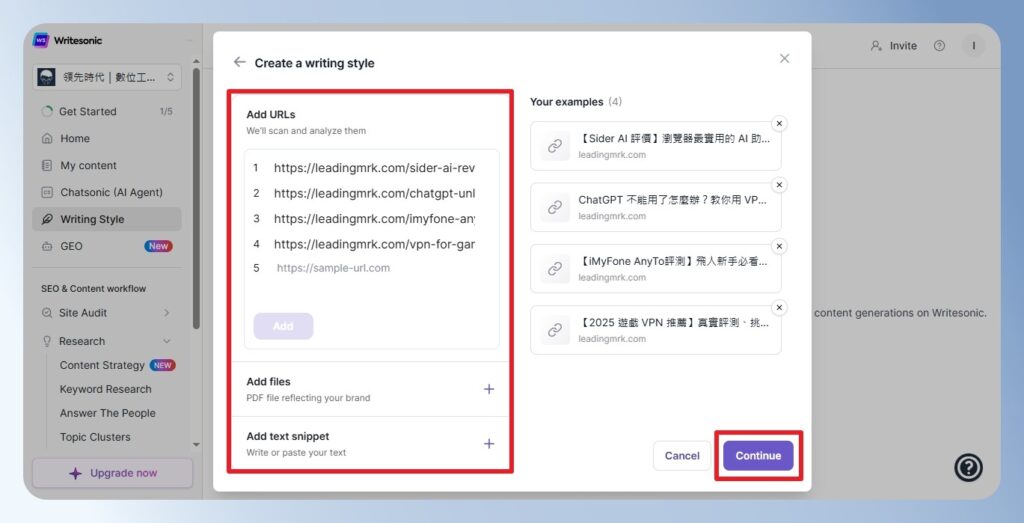Screen dimensions: 1024x523
Task: Open My content page
Action: point(106,165)
